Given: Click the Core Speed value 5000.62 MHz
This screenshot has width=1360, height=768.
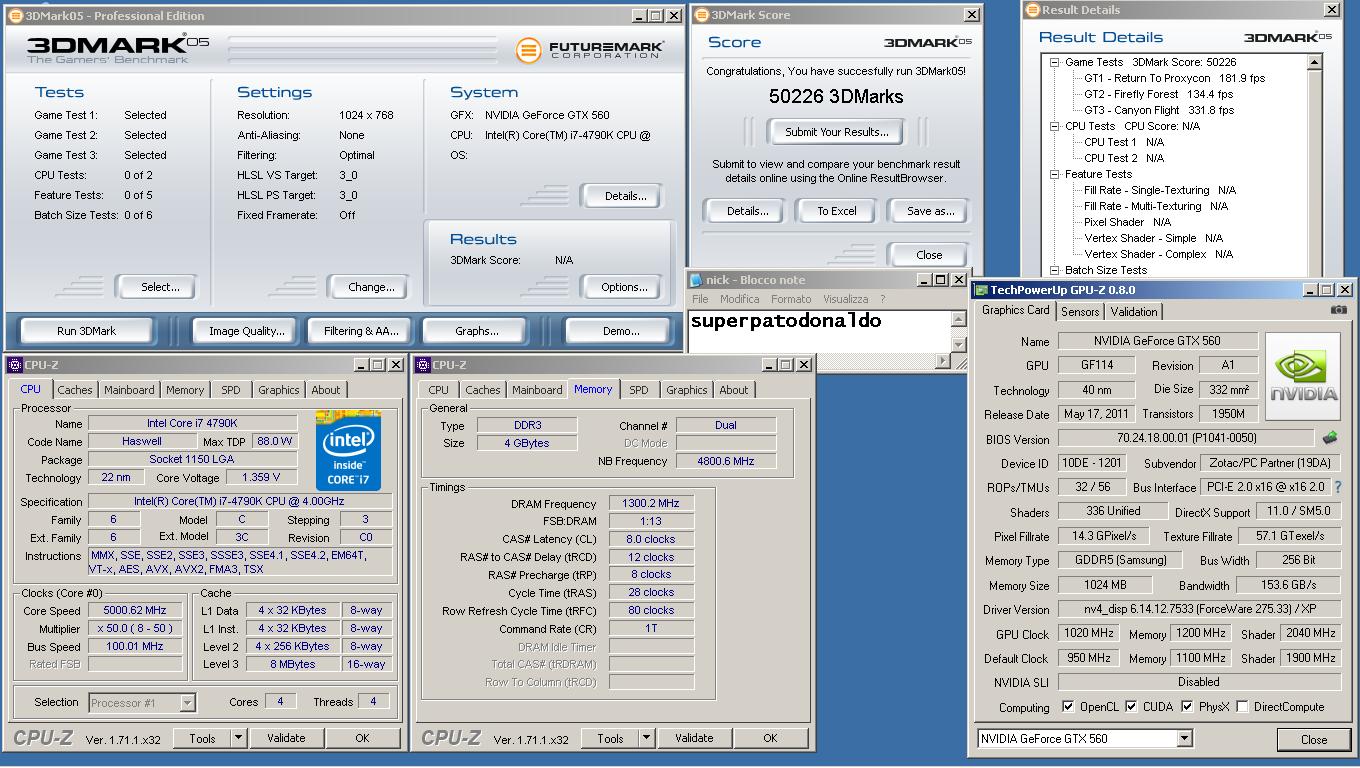Looking at the screenshot, I should click(x=136, y=610).
